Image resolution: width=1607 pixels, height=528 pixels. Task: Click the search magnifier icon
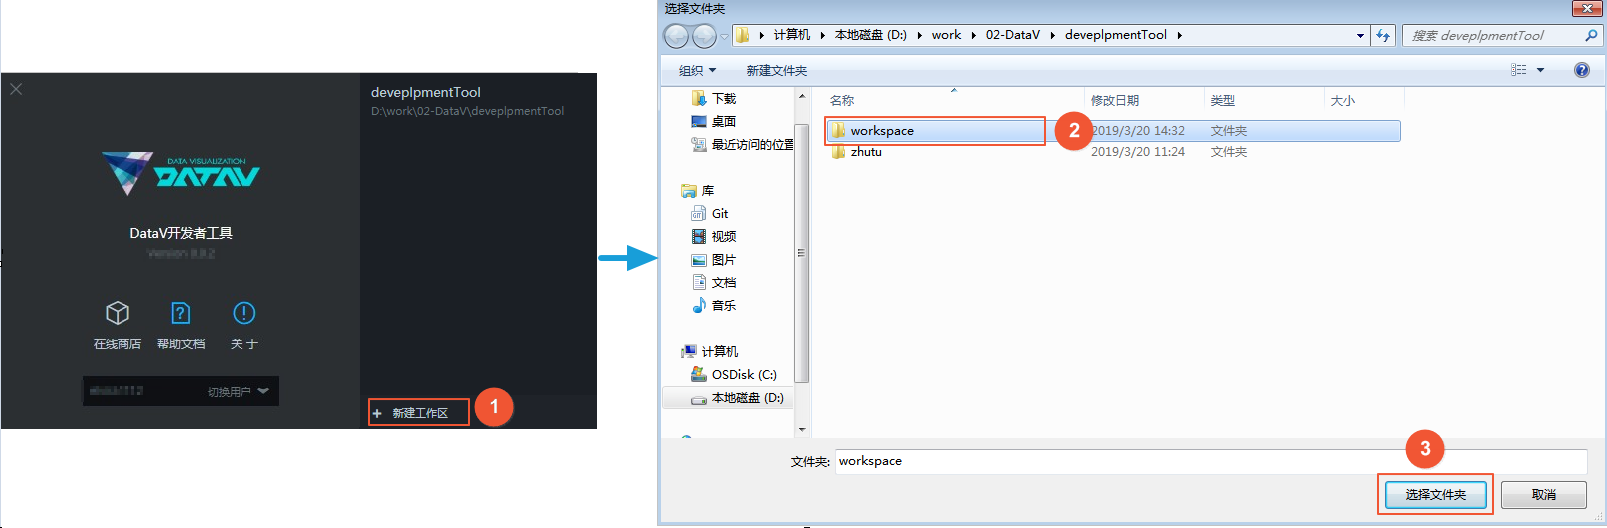click(x=1591, y=36)
